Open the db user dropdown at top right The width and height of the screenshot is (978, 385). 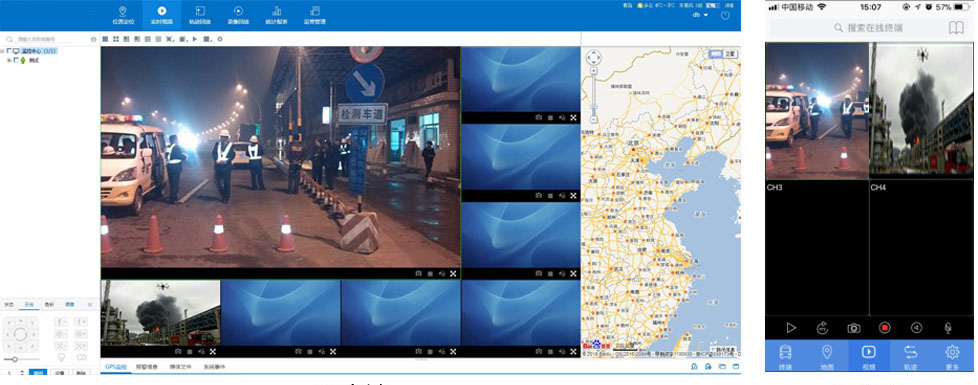[x=700, y=15]
